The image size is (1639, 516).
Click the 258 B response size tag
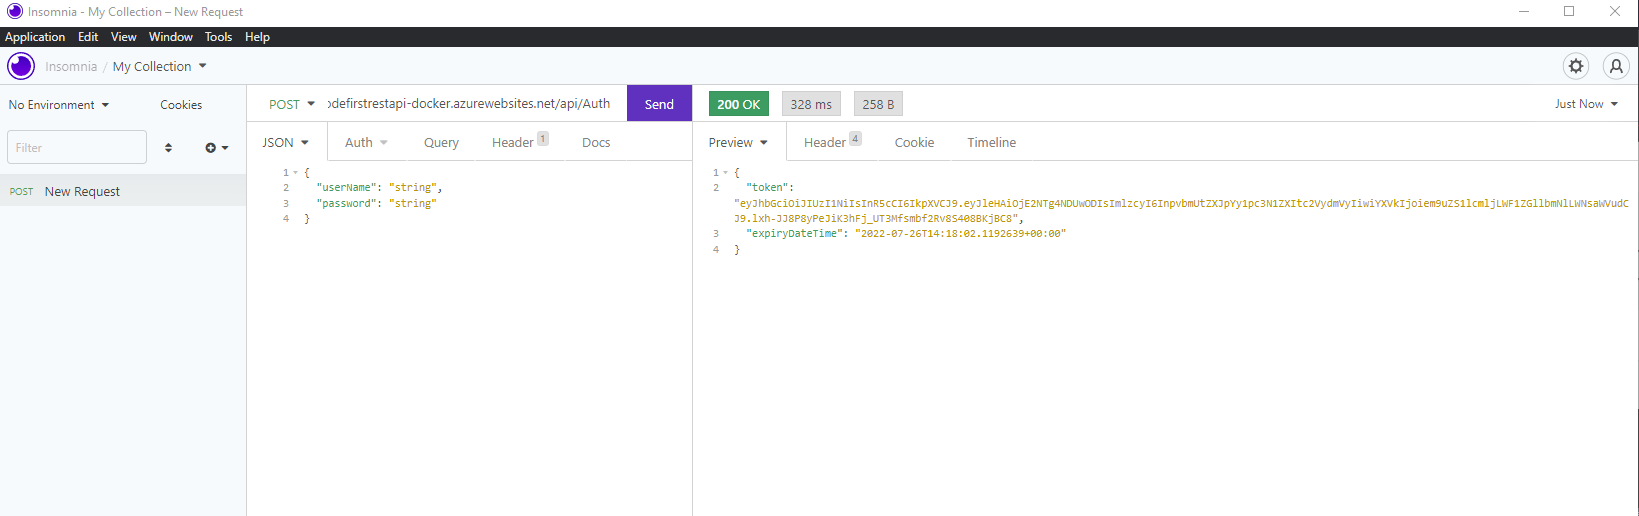pyautogui.click(x=879, y=104)
